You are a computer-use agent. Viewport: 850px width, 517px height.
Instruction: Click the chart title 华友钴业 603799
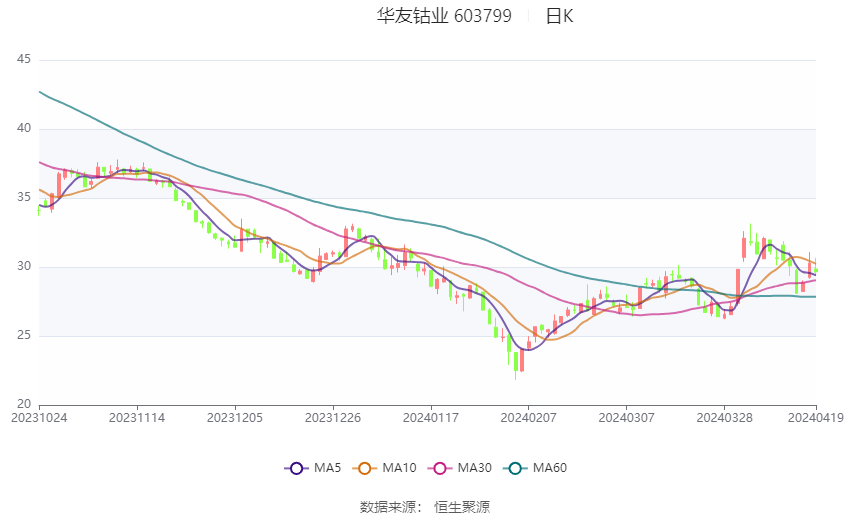click(444, 16)
